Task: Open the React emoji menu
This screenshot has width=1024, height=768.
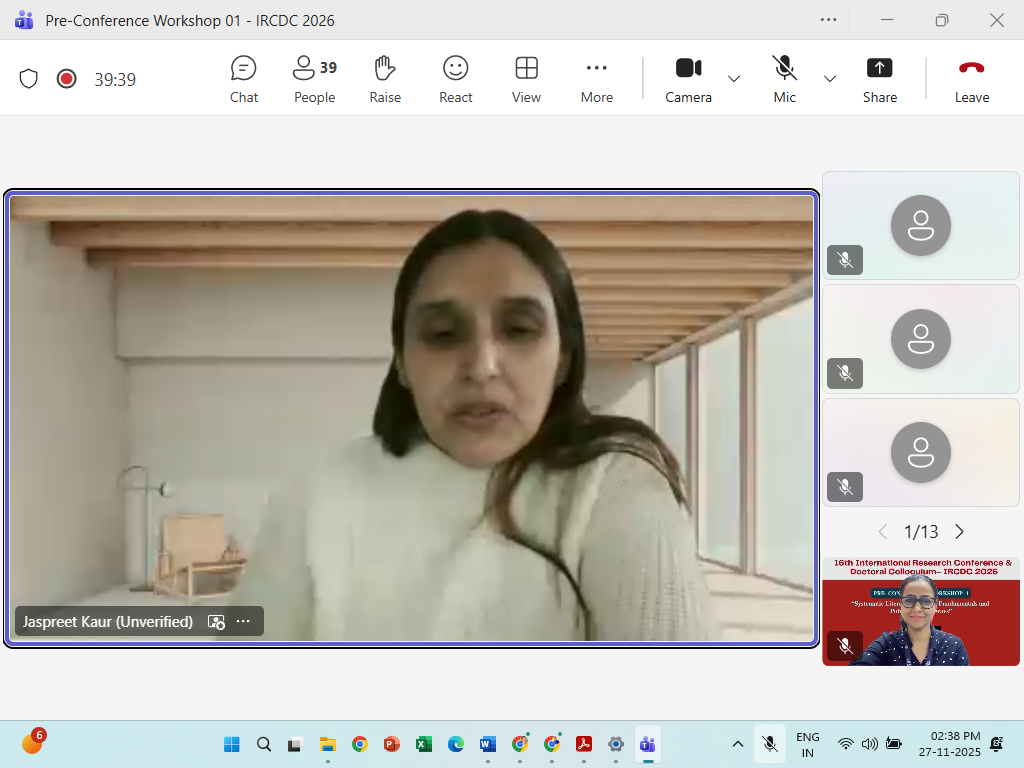Action: tap(456, 79)
